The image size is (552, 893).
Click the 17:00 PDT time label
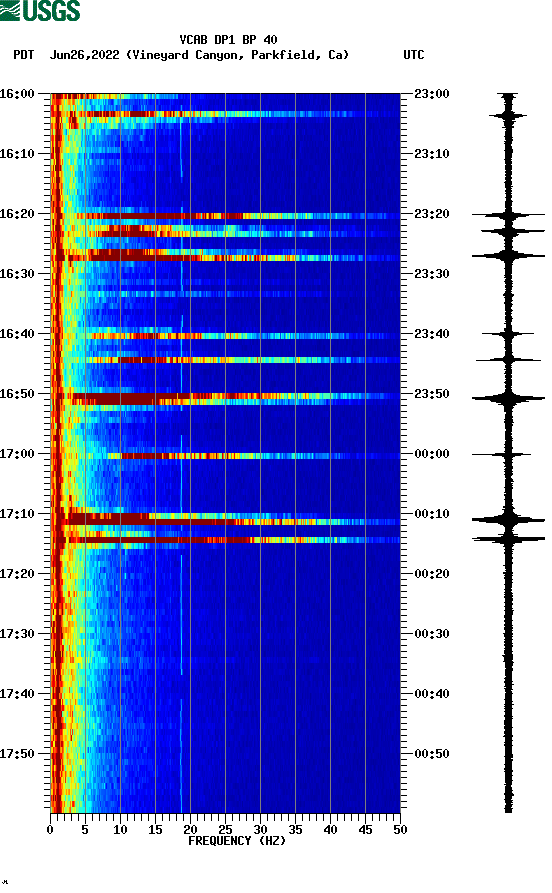17,454
